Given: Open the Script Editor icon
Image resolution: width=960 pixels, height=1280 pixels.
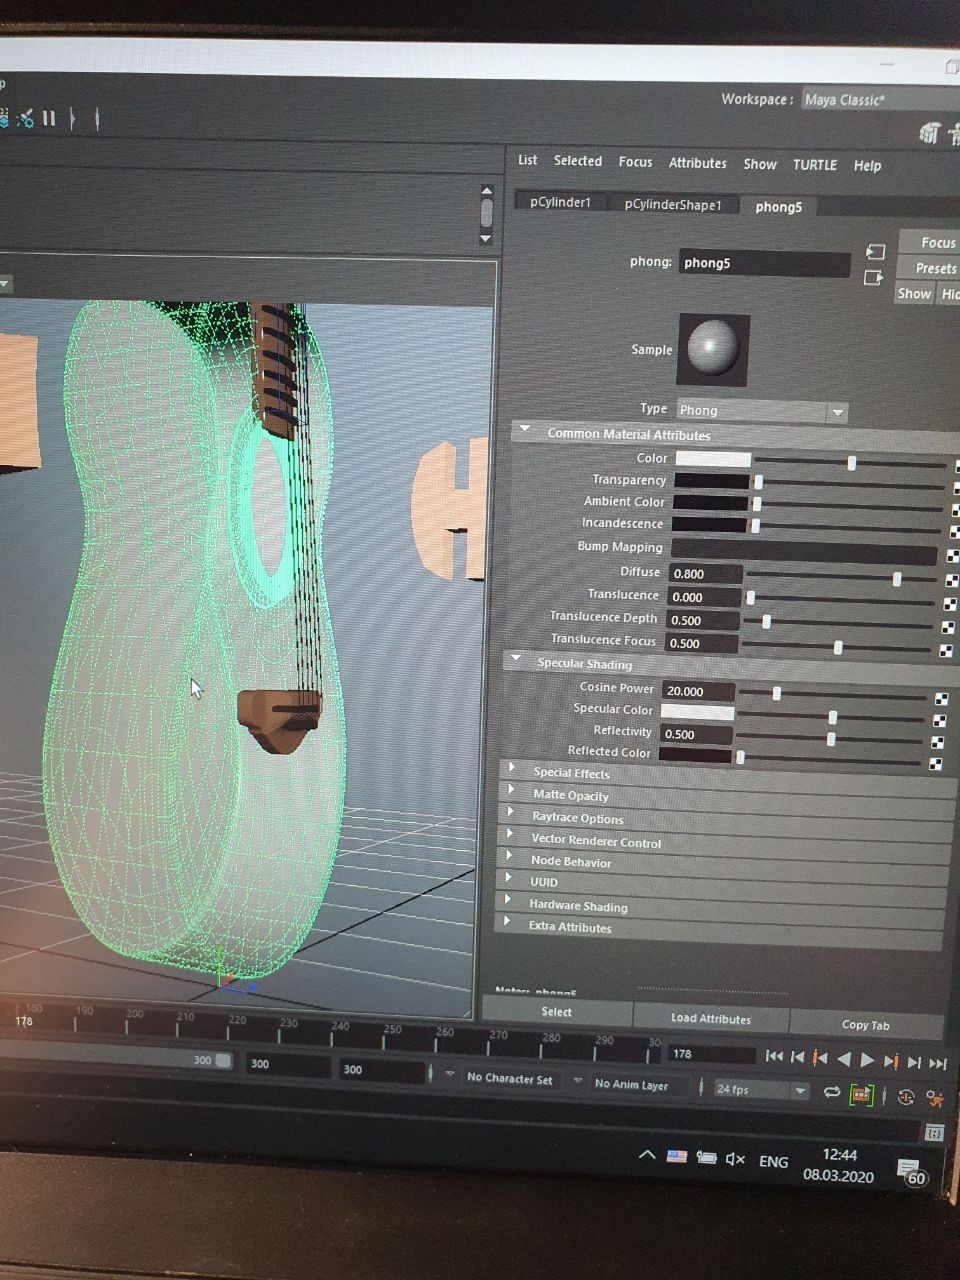Looking at the screenshot, I should tap(934, 1133).
